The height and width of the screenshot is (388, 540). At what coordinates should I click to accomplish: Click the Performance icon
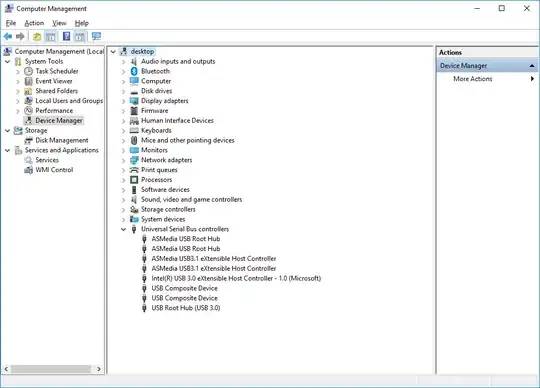(x=29, y=111)
